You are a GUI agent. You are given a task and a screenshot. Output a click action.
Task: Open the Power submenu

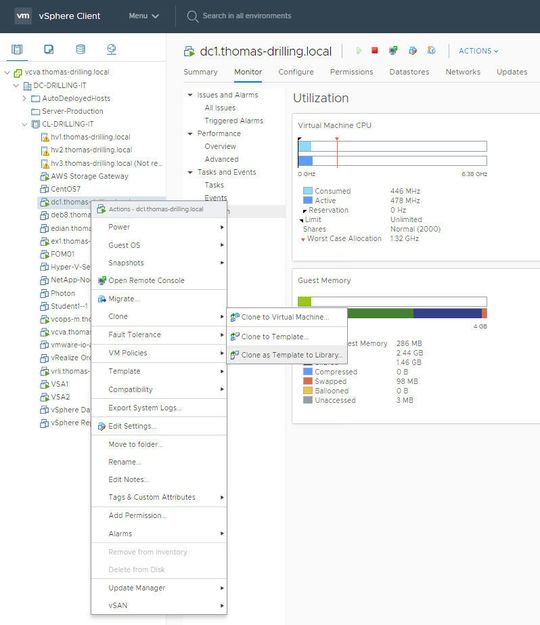[x=159, y=227]
